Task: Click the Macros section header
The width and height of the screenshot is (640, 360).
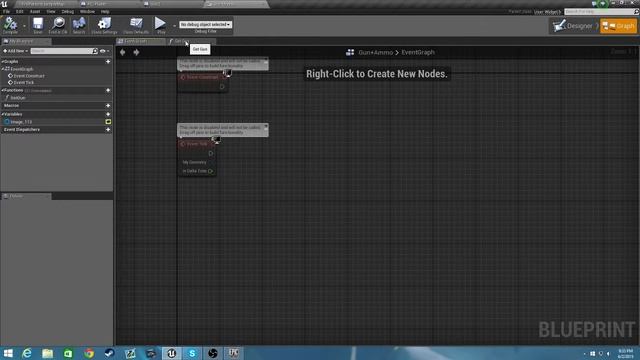Action: click(x=11, y=106)
